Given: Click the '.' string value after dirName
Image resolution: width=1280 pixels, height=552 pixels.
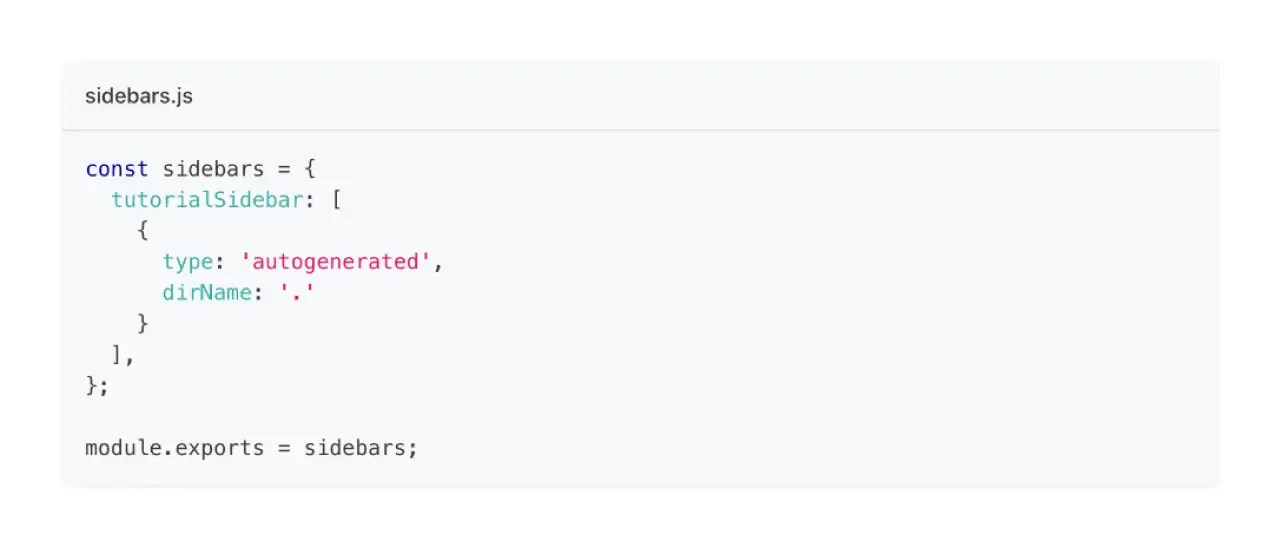Looking at the screenshot, I should pyautogui.click(x=297, y=293).
